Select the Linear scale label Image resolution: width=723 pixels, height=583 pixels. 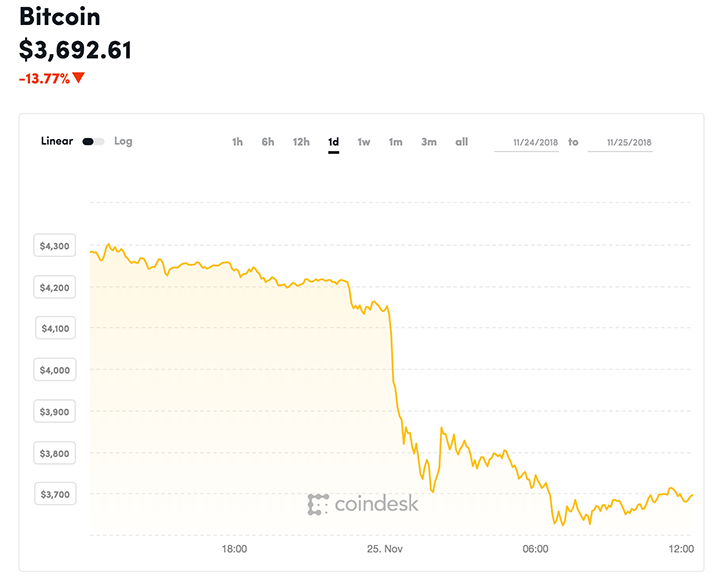(57, 141)
